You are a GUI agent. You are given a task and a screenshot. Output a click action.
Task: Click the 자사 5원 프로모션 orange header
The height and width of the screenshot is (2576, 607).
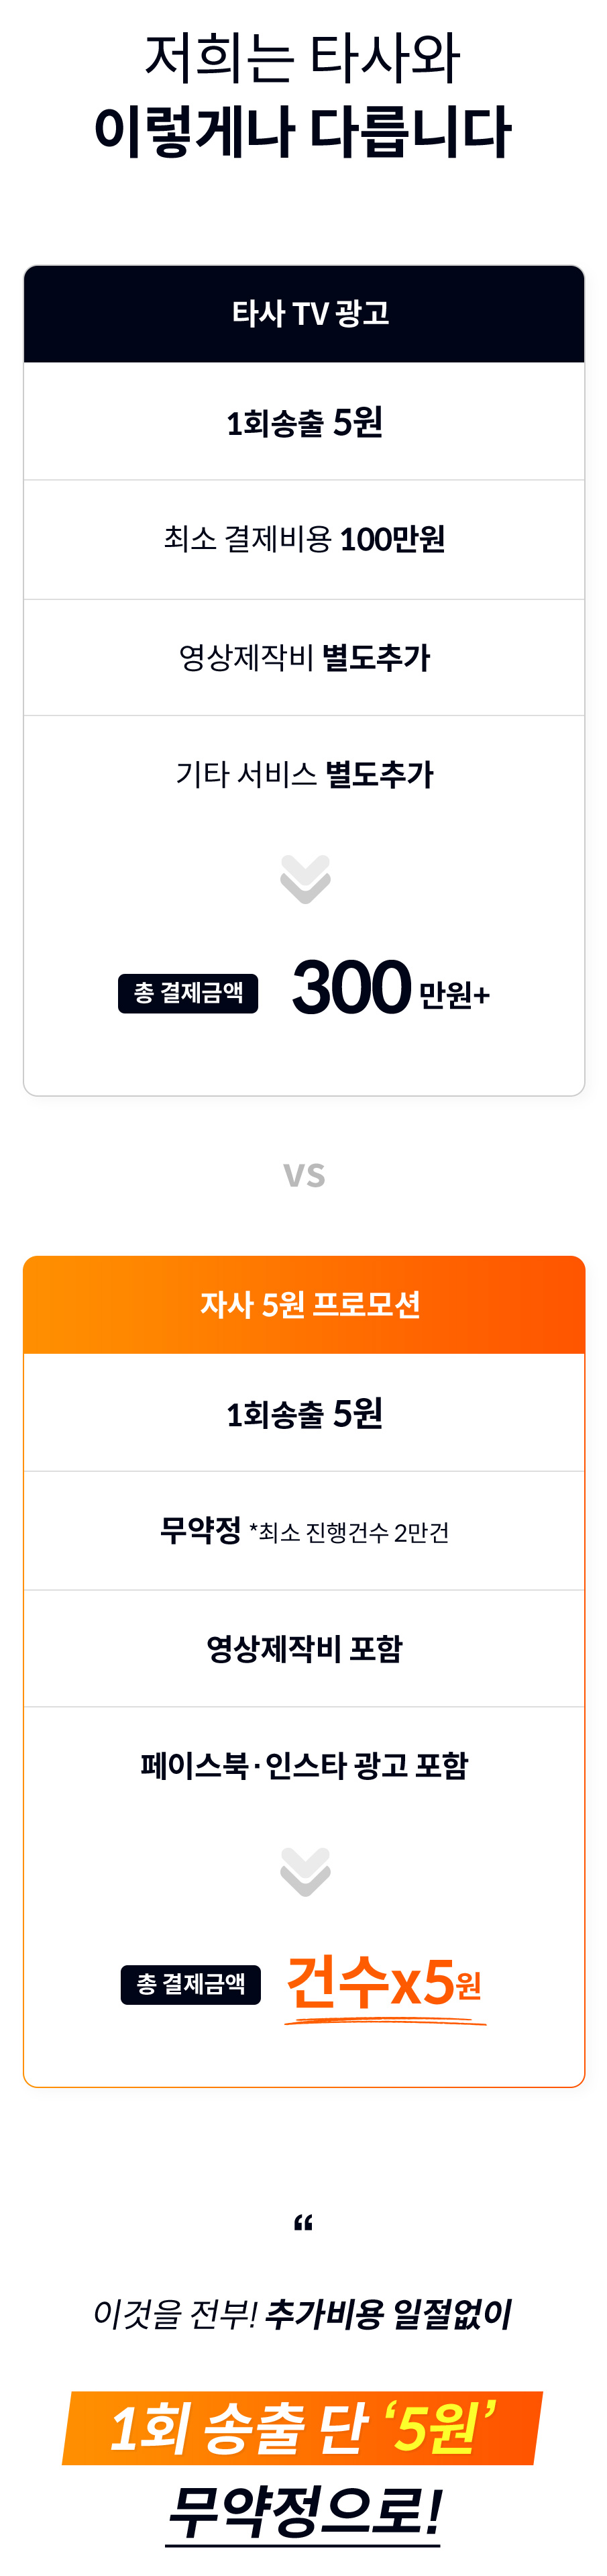click(304, 1305)
